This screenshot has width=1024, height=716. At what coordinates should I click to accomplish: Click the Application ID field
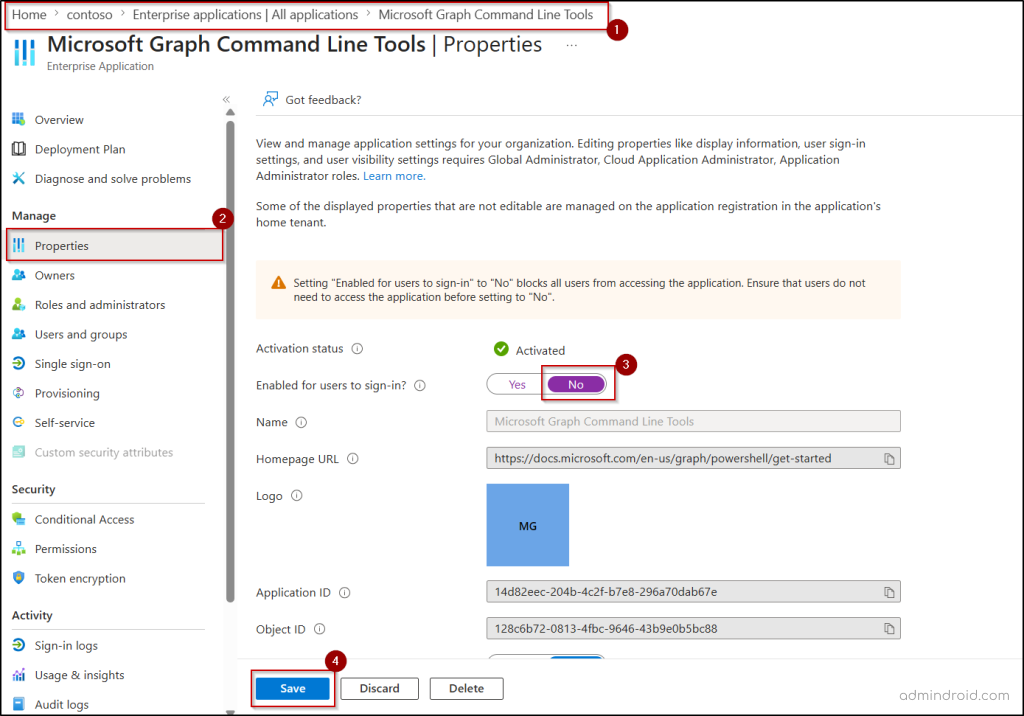(693, 591)
